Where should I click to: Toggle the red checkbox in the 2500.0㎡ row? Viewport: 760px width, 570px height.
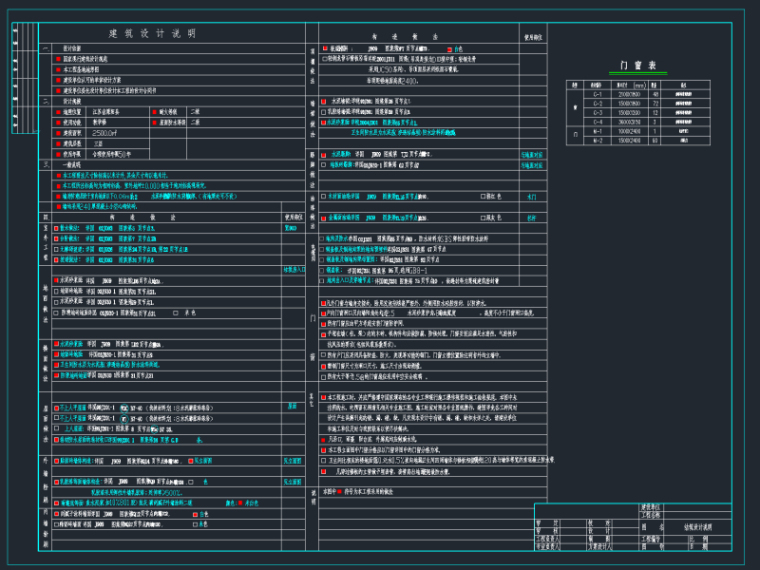tap(56, 131)
